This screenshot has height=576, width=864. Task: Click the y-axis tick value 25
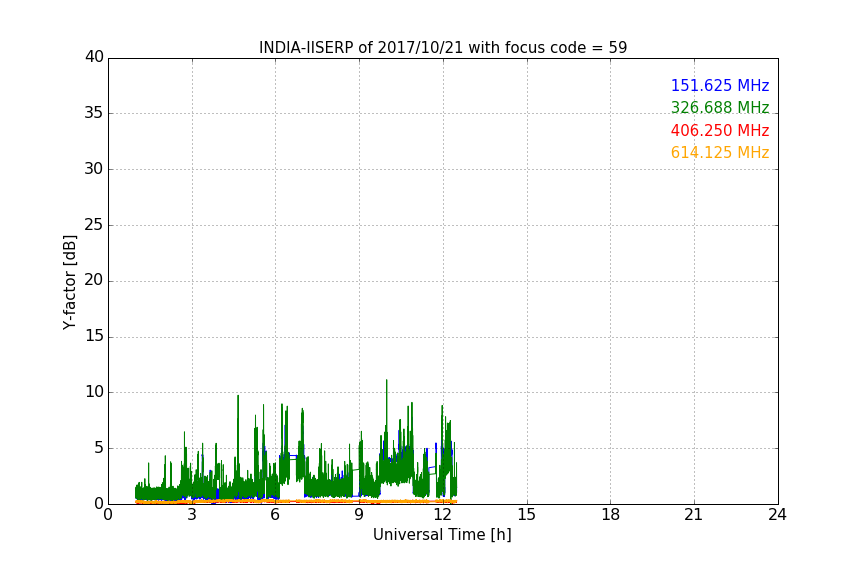[94, 224]
